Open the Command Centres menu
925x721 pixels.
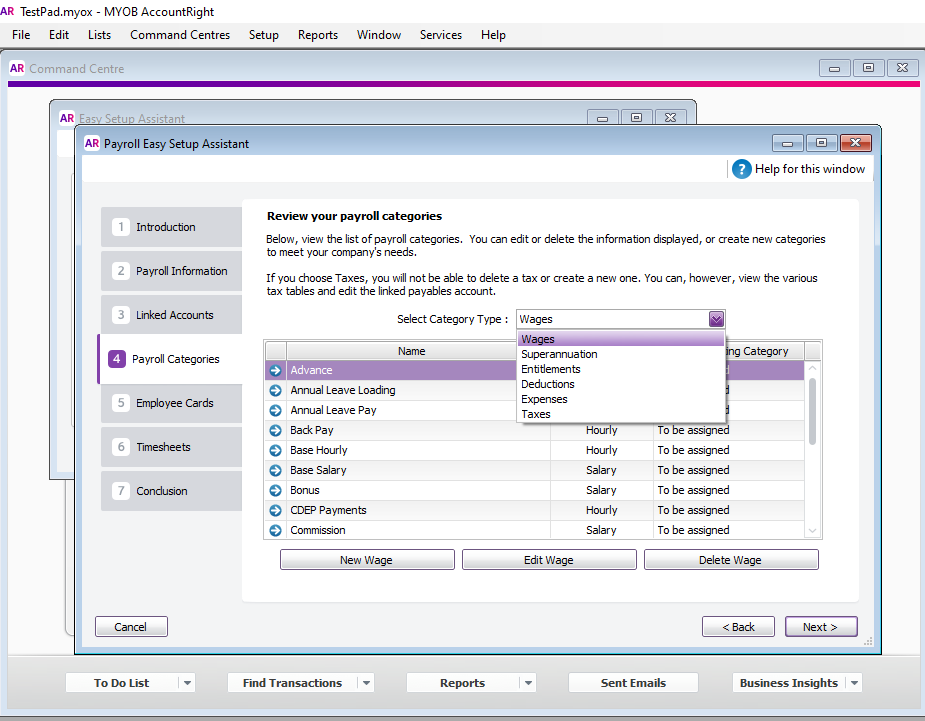(x=180, y=35)
